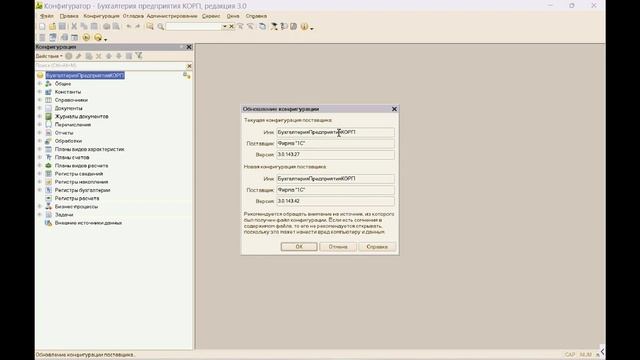Screen dimensions: 640x360
Task: Clear the Конфигурация panel search field
Action: [189, 66]
